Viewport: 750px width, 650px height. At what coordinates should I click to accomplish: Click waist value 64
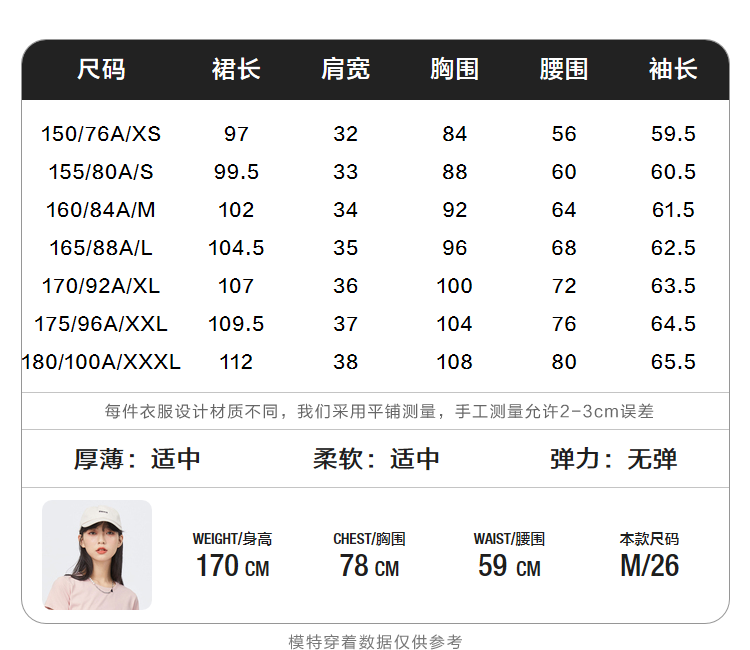pos(564,210)
